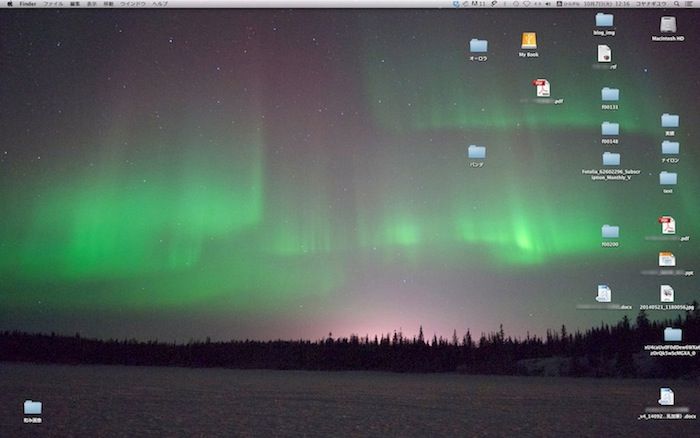Select the Macintosh HD drive icon
The image size is (700, 438).
coord(668,25)
